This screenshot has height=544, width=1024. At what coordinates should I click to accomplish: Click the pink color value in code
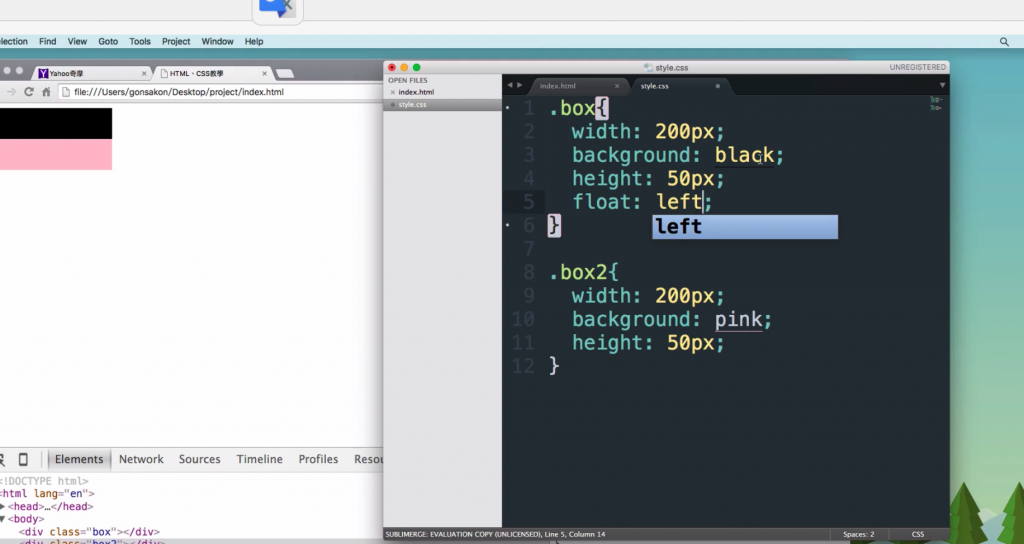click(x=739, y=319)
